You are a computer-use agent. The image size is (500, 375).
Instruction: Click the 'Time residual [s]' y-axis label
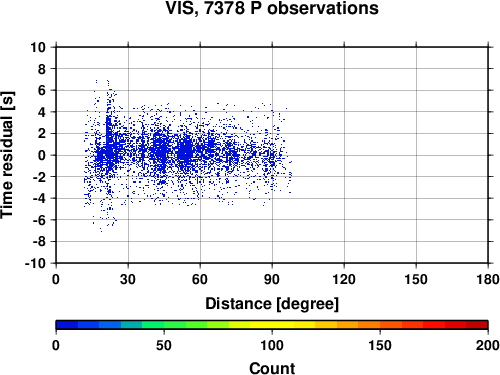pos(7,155)
